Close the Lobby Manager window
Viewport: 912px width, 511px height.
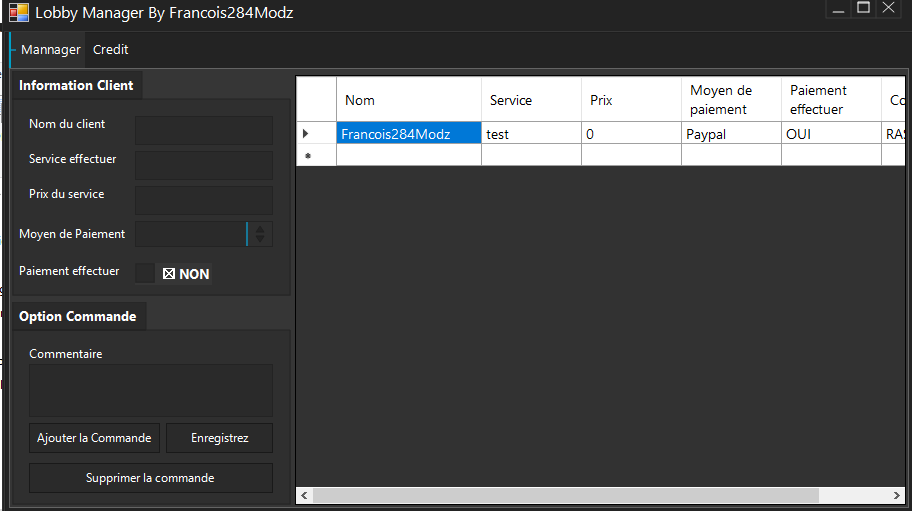pyautogui.click(x=889, y=8)
